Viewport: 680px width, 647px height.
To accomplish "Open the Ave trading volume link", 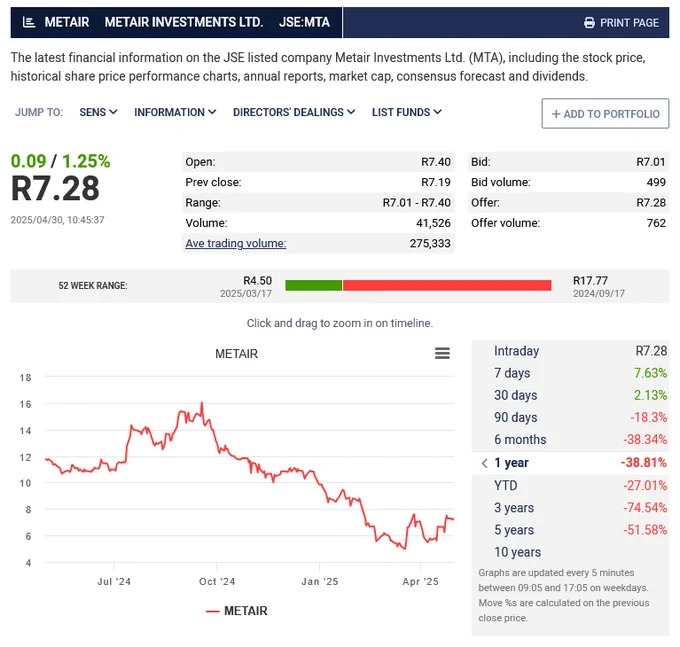I will coord(235,243).
